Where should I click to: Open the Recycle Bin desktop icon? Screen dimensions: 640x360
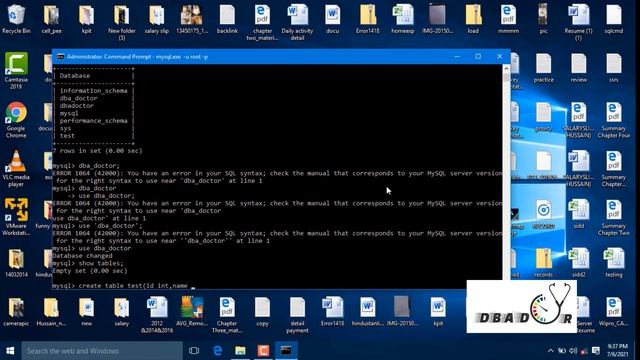[x=16, y=18]
